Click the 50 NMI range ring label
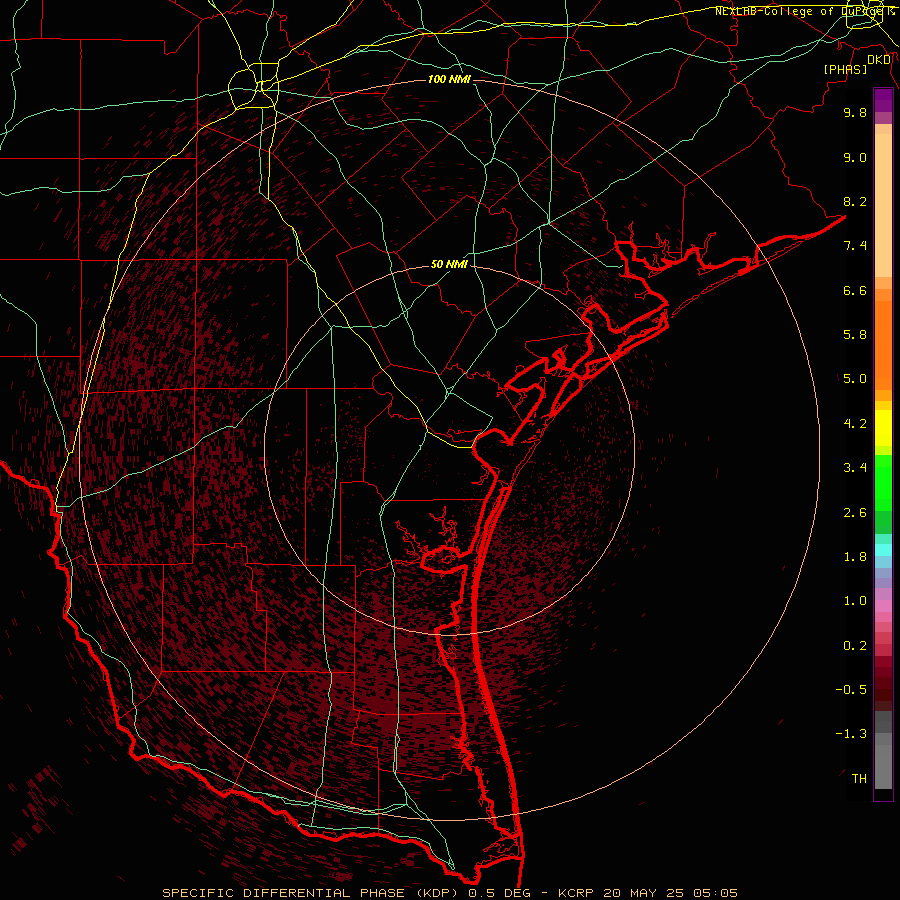 (x=449, y=265)
